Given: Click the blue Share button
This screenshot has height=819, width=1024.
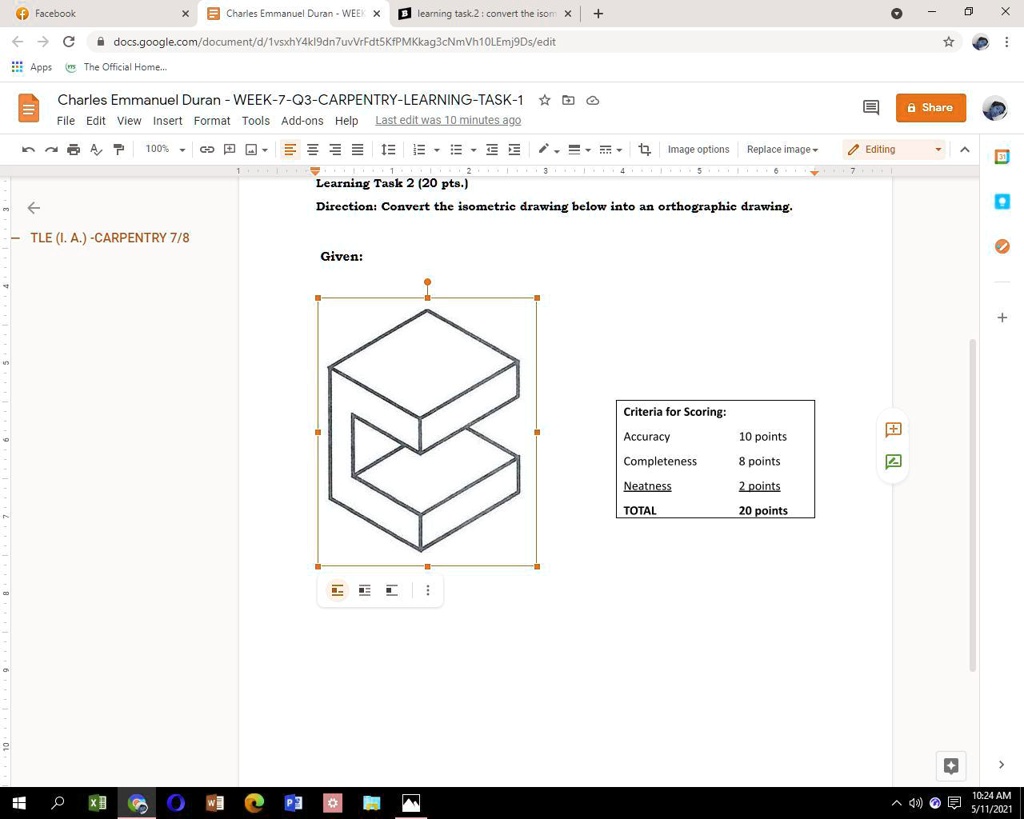Looking at the screenshot, I should (x=930, y=107).
